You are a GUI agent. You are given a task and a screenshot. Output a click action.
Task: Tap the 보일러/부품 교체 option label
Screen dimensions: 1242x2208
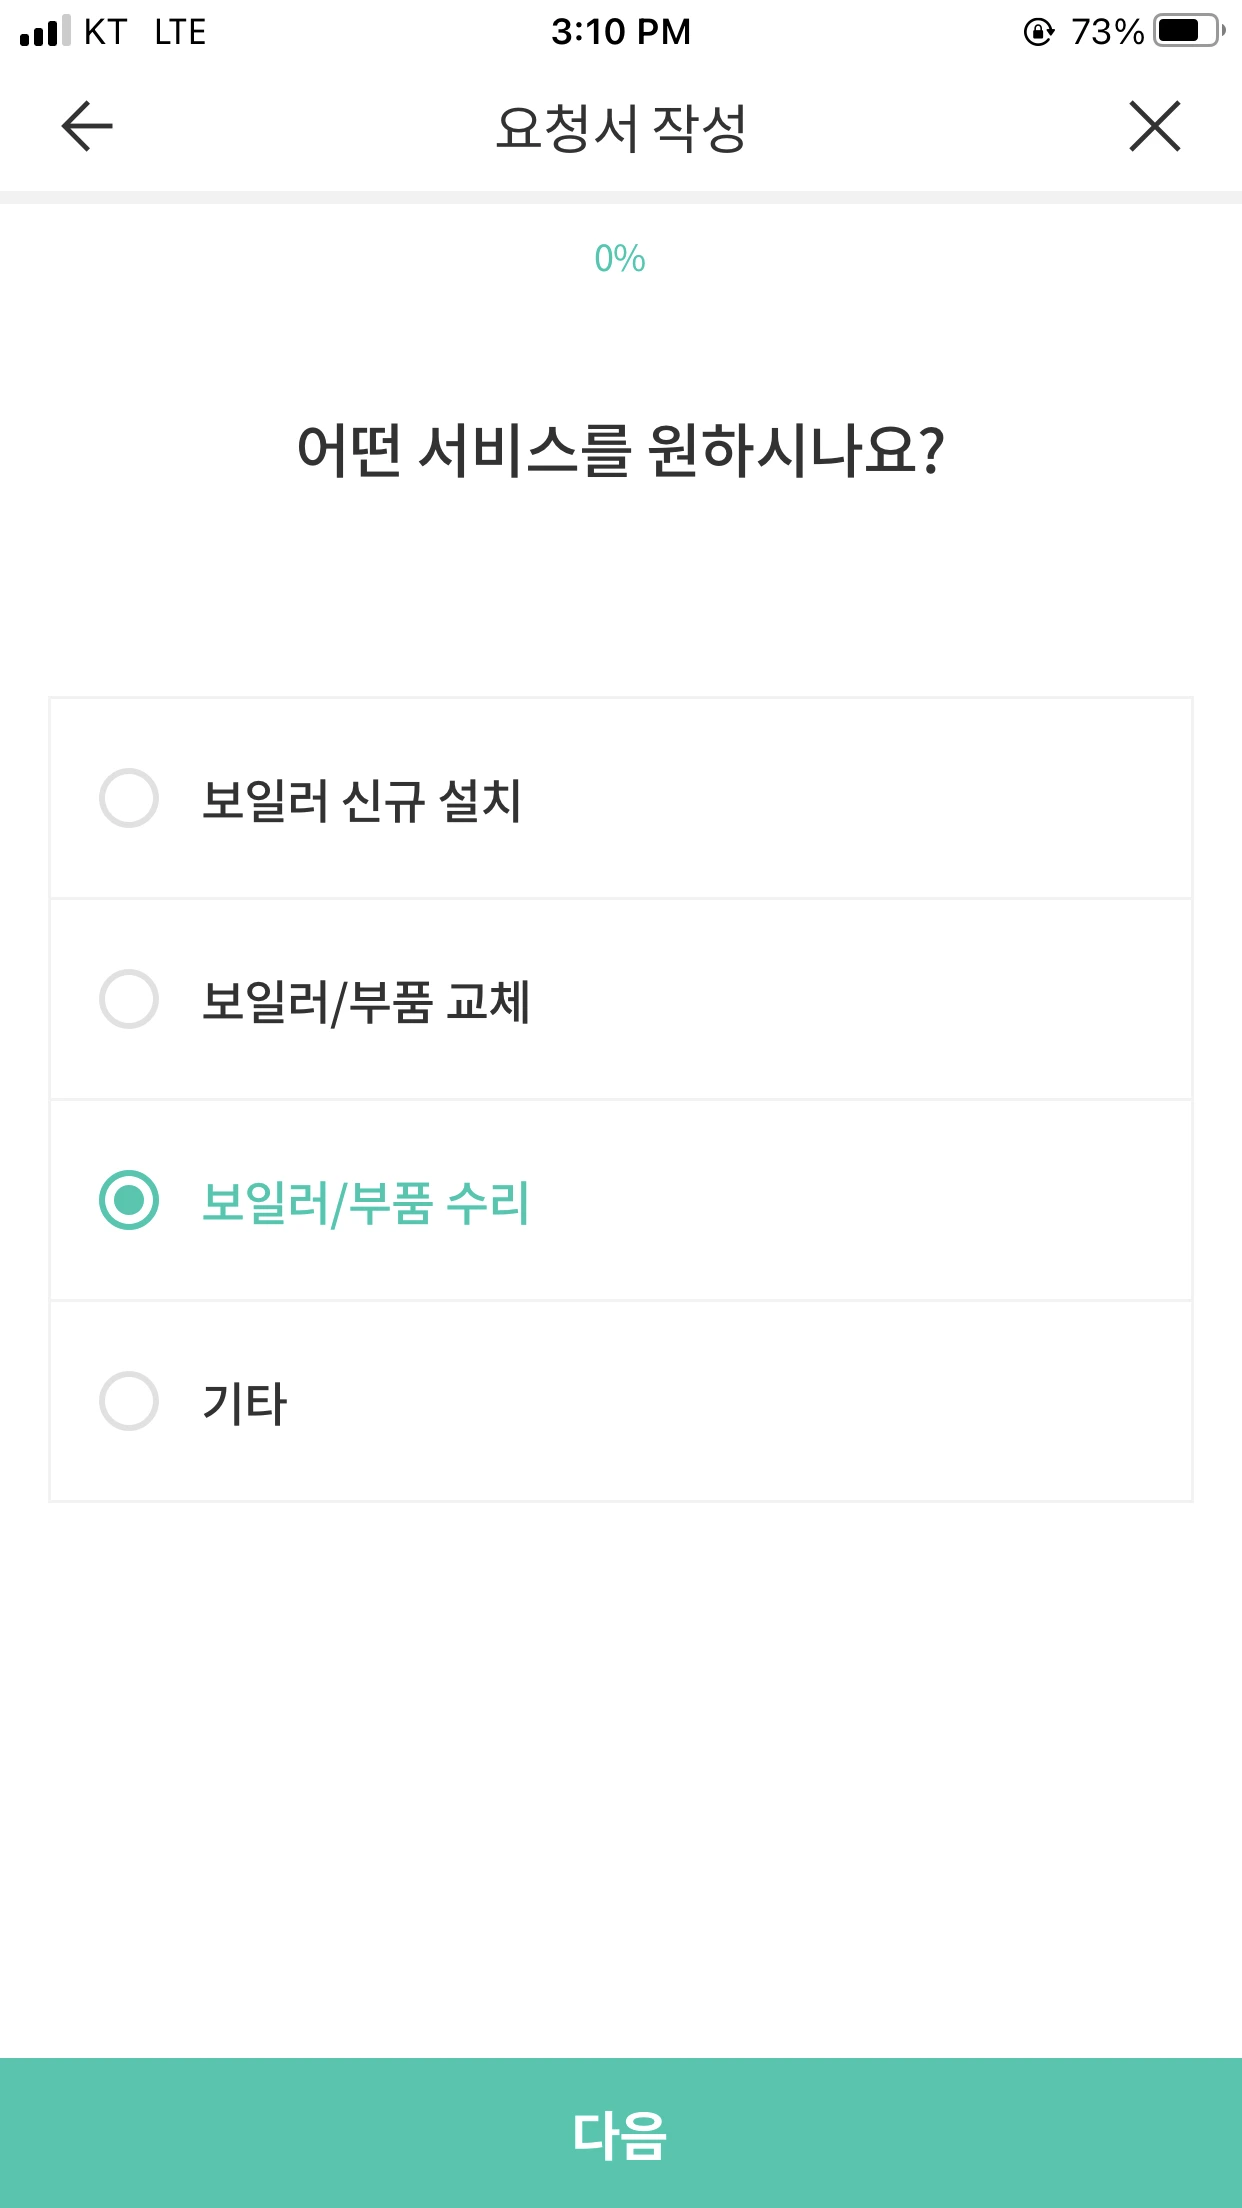(366, 1001)
